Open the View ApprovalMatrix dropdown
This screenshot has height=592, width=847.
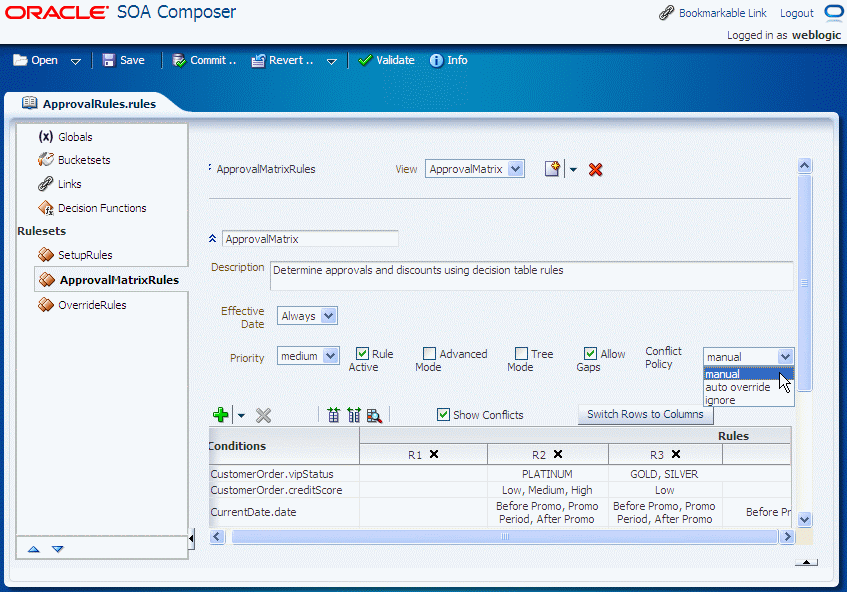[x=475, y=169]
